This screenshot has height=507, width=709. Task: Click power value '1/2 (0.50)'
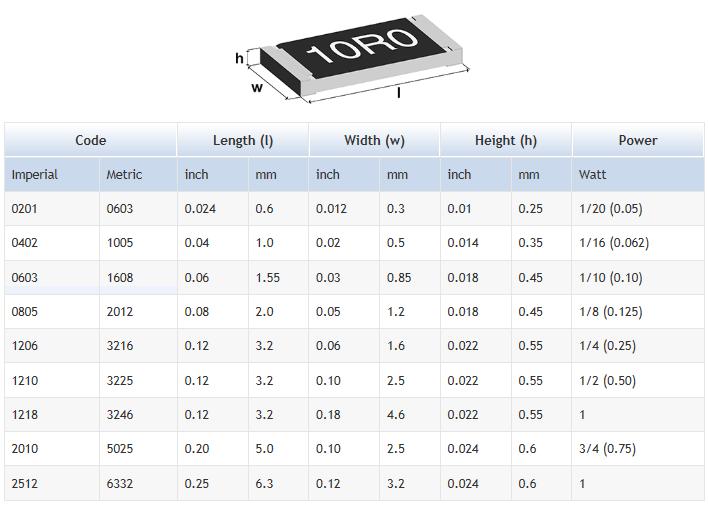(x=607, y=380)
